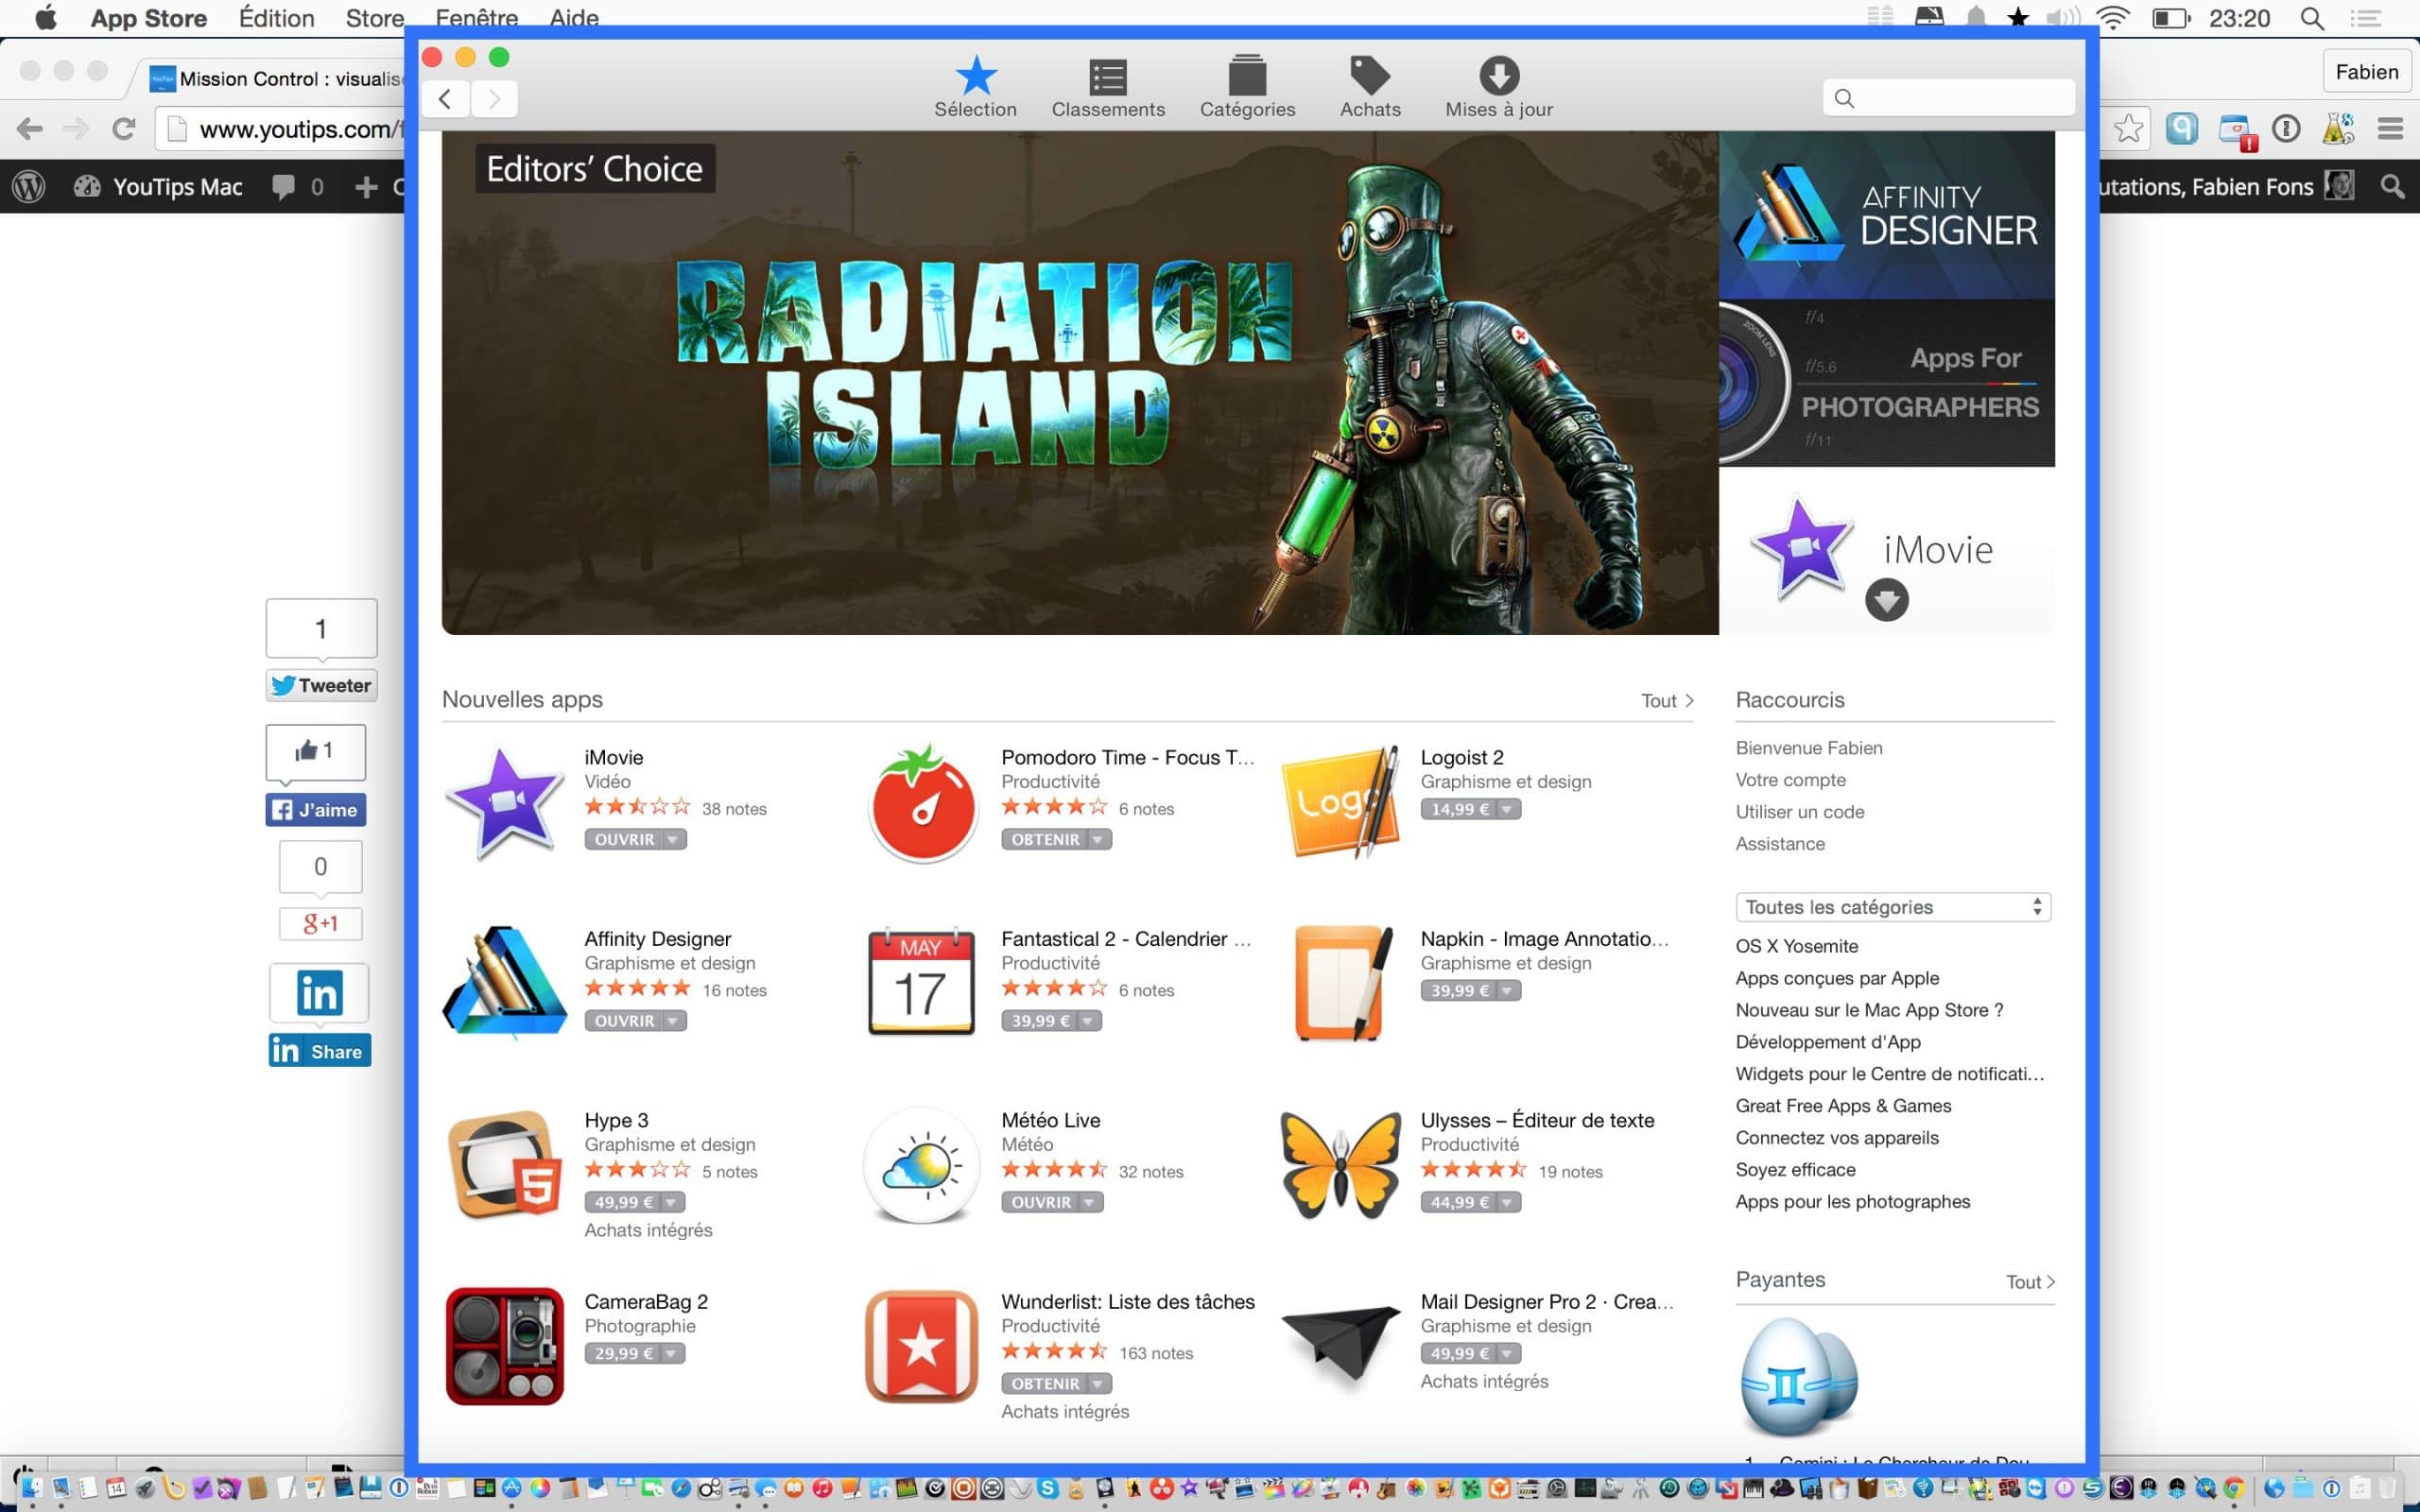2420x1512 pixels.
Task: Switch to the Classements tab
Action: (1108, 89)
